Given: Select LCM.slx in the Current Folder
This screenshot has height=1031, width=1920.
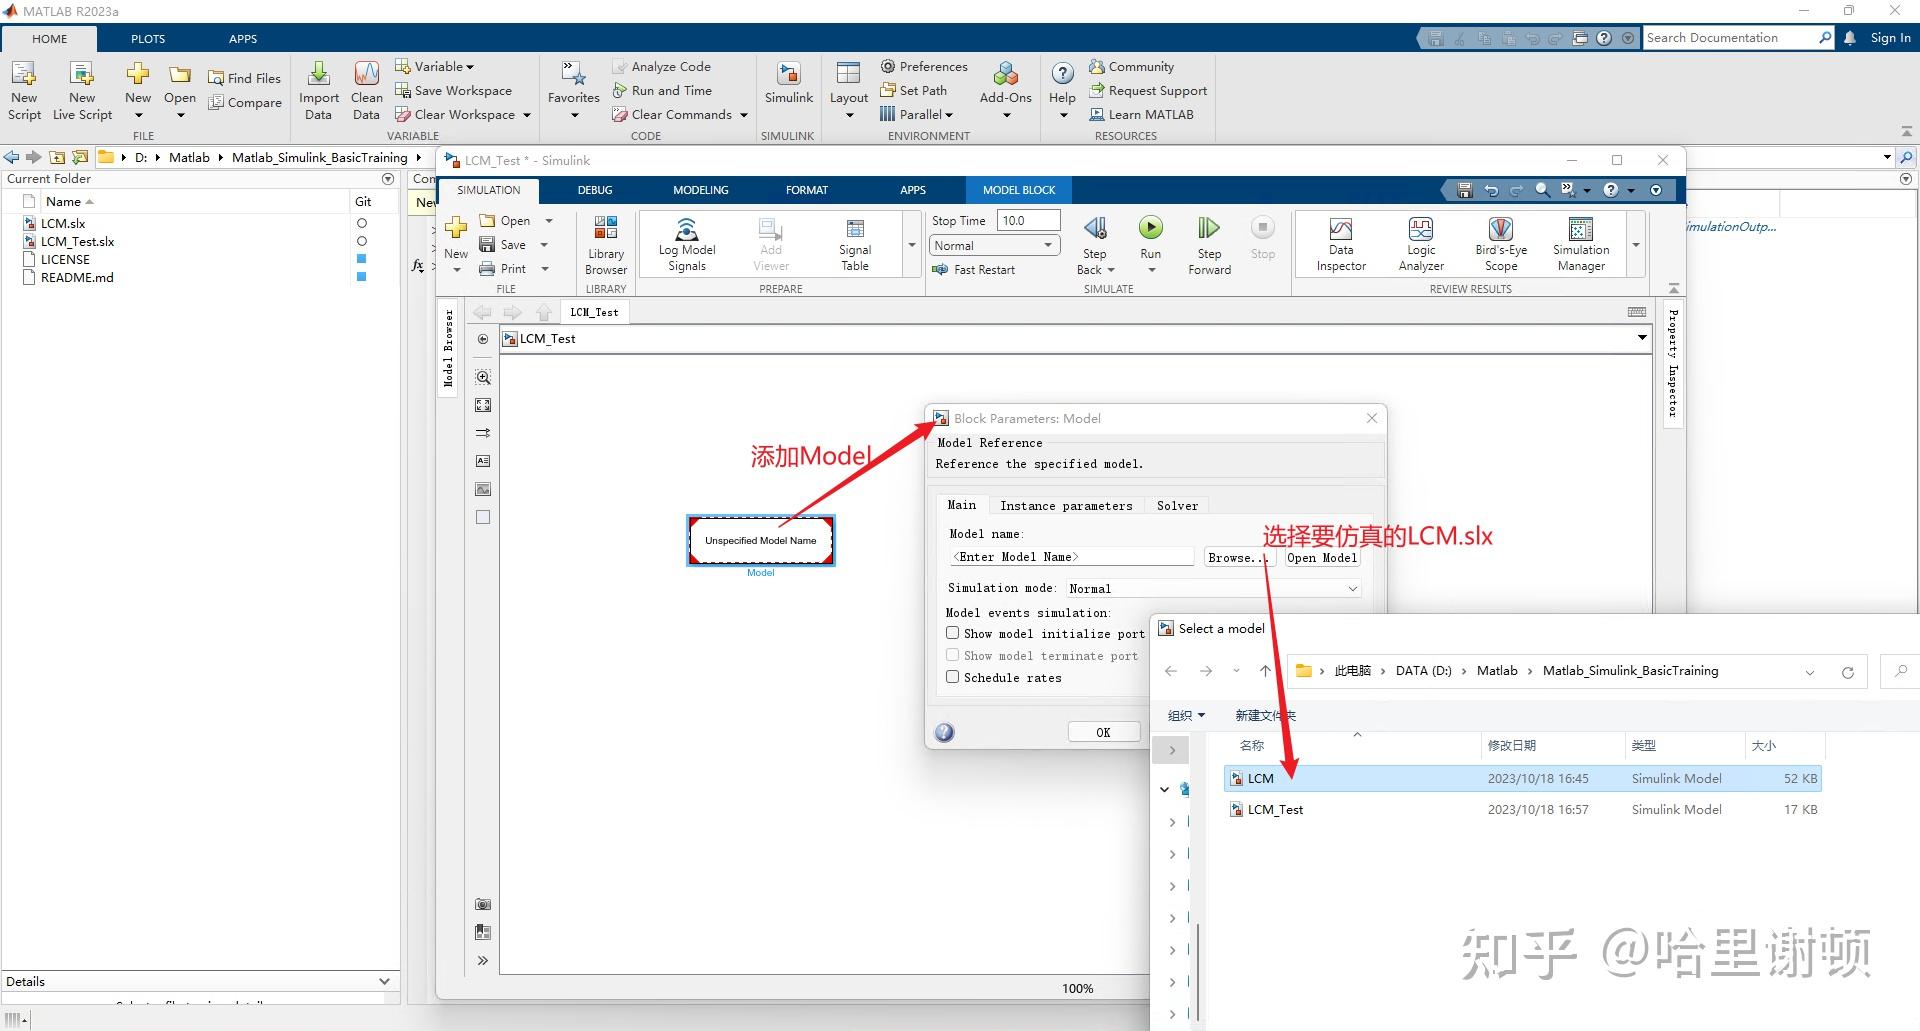Looking at the screenshot, I should [x=63, y=223].
